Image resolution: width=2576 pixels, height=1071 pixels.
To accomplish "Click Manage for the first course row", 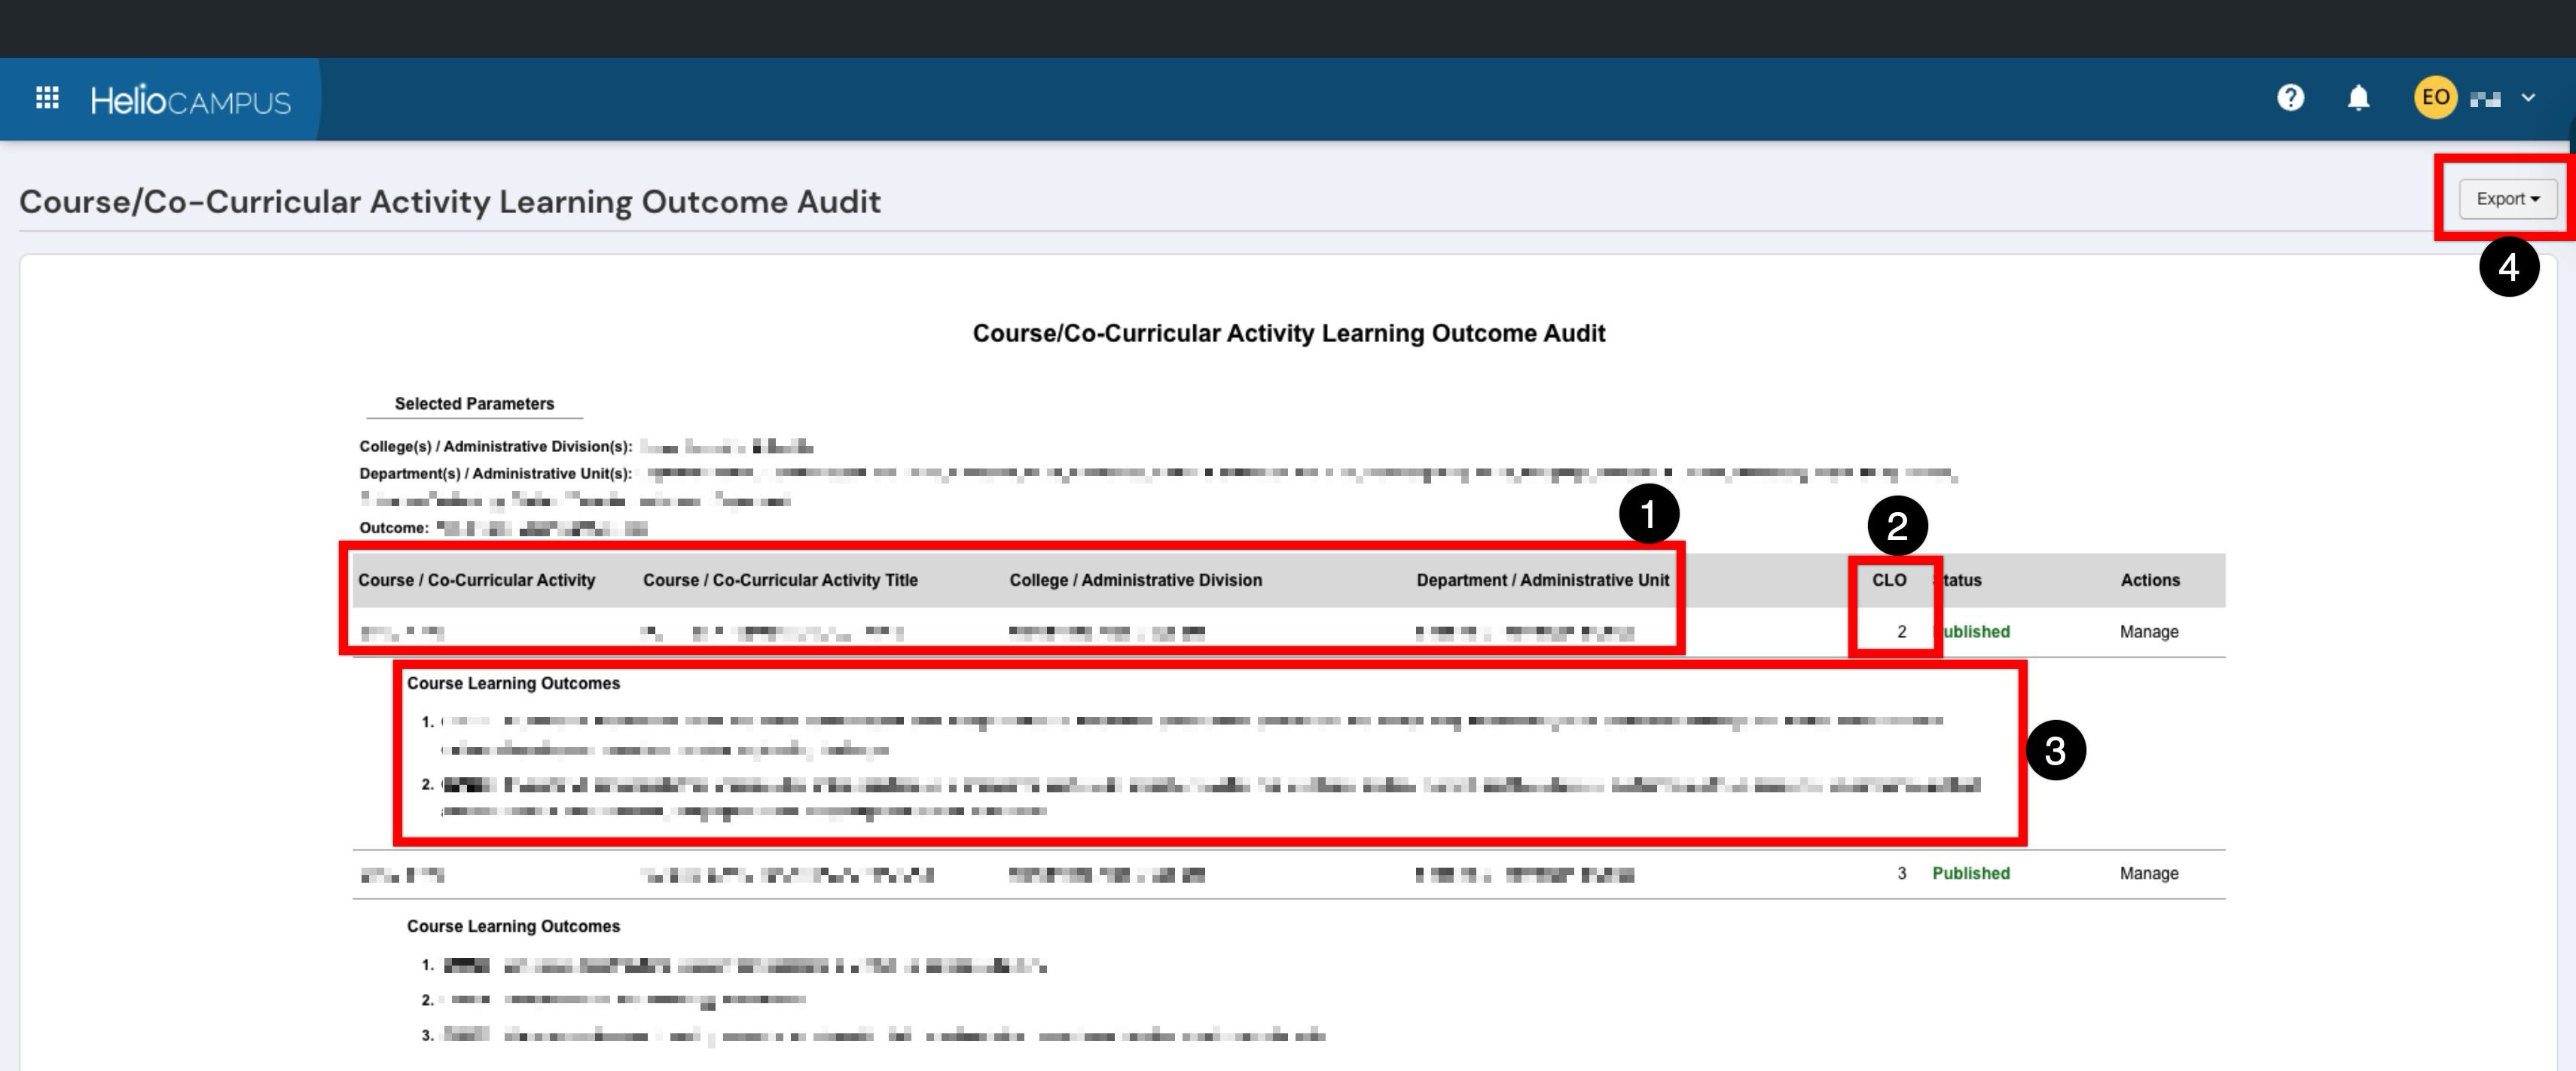I will coord(2148,632).
